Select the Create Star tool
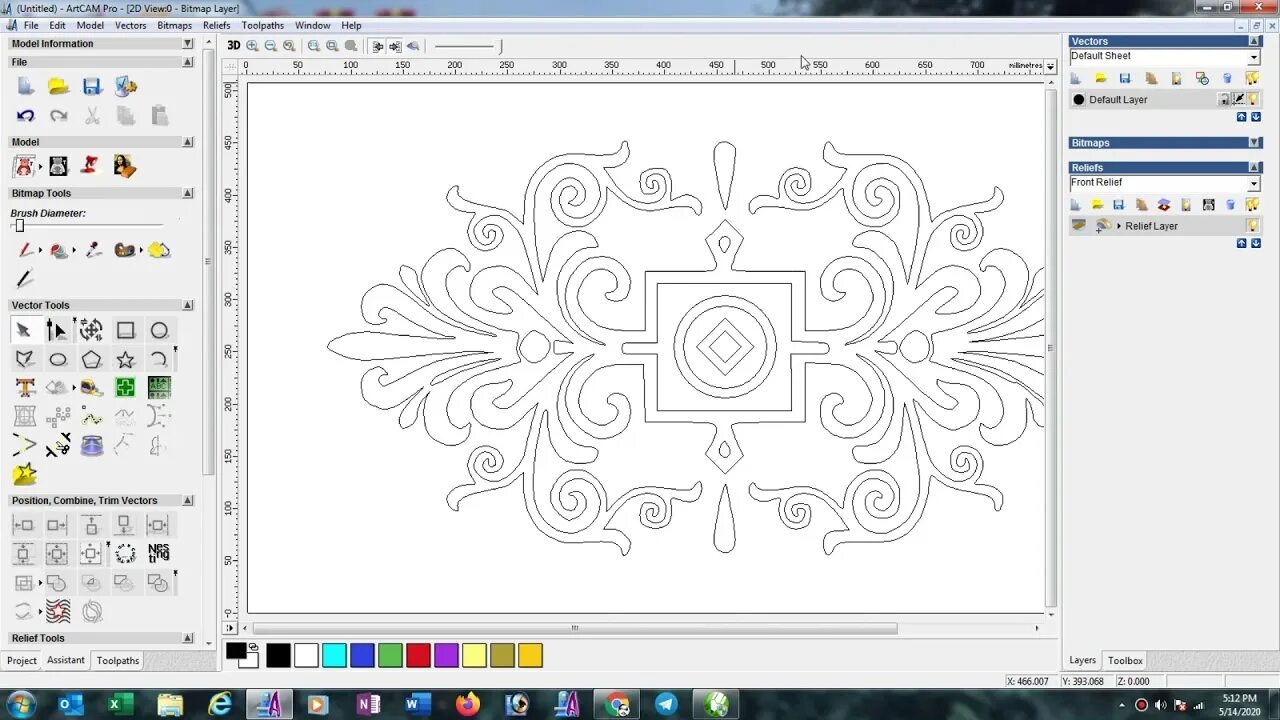The image size is (1280, 720). point(125,359)
